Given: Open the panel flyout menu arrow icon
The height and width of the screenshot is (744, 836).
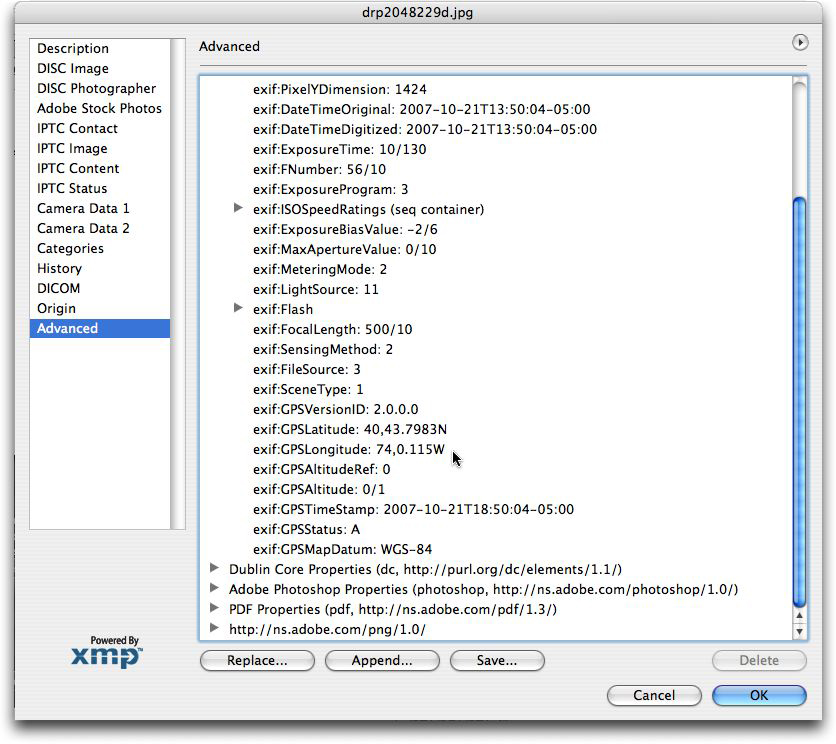Looking at the screenshot, I should click(x=799, y=43).
